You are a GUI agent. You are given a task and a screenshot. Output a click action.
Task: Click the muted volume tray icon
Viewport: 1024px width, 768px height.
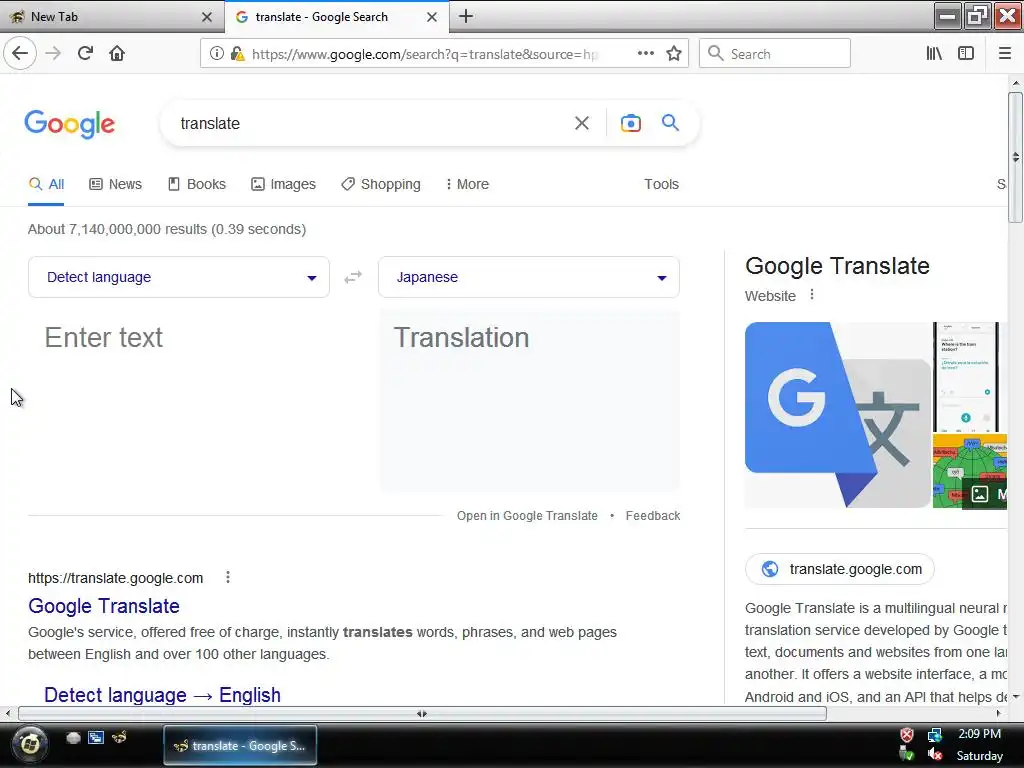point(935,754)
